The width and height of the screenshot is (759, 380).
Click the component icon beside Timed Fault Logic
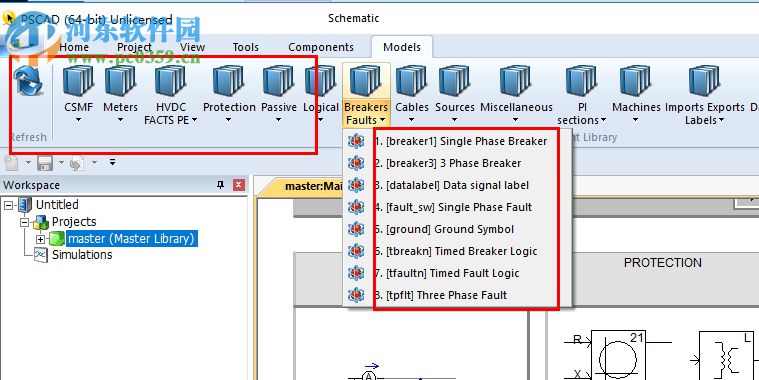coord(356,273)
